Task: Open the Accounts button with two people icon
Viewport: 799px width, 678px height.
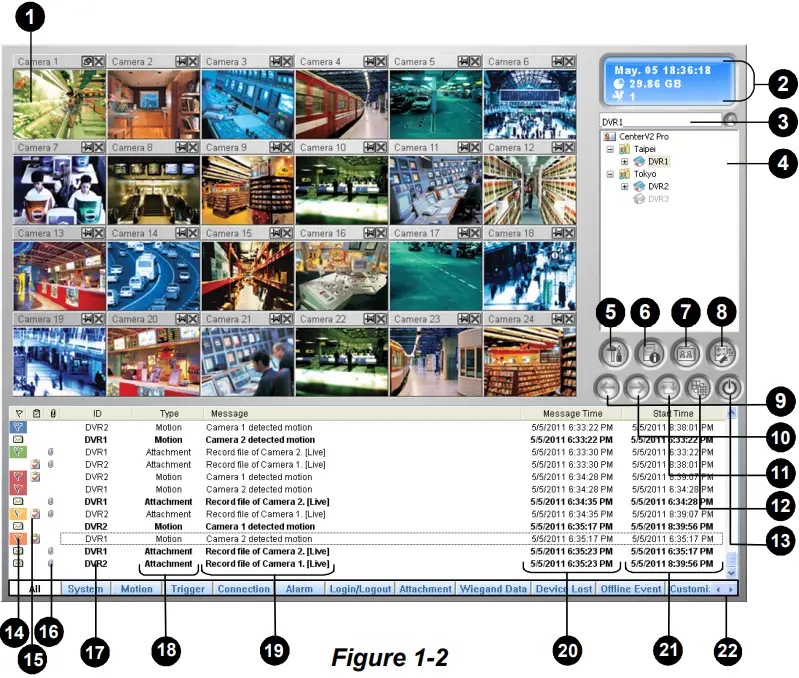Action: [x=686, y=353]
